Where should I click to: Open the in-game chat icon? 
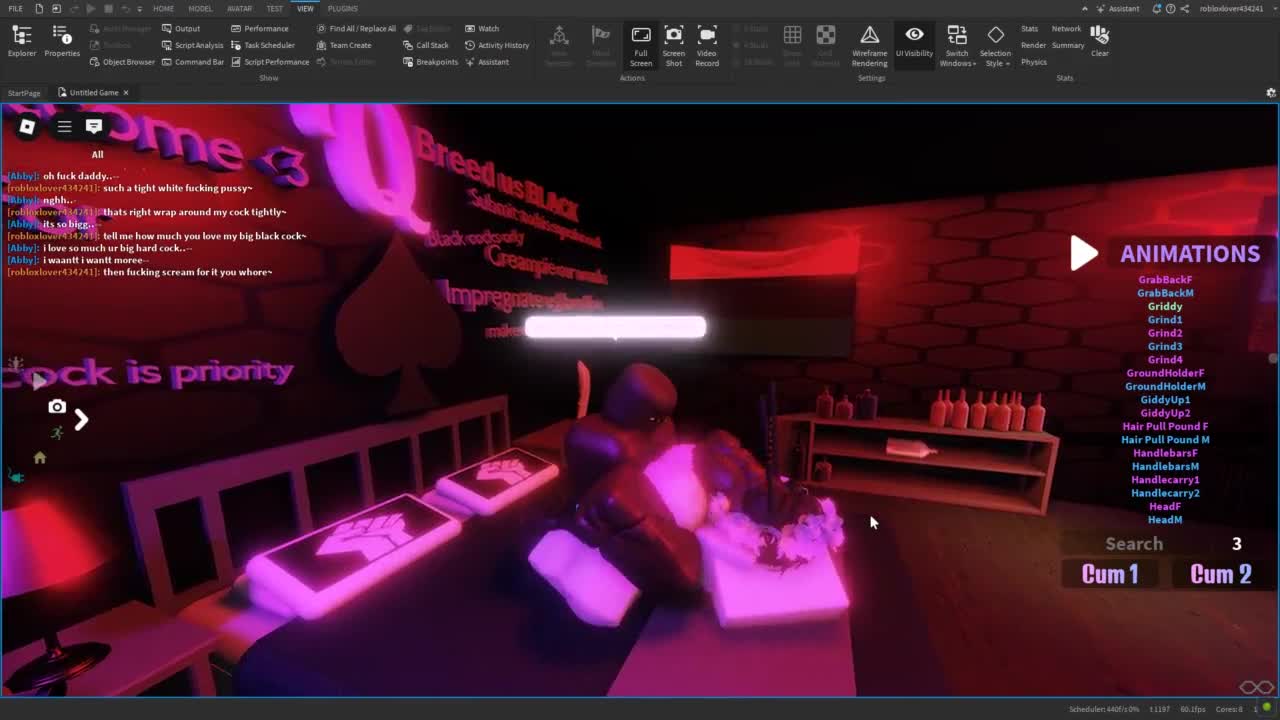94,126
